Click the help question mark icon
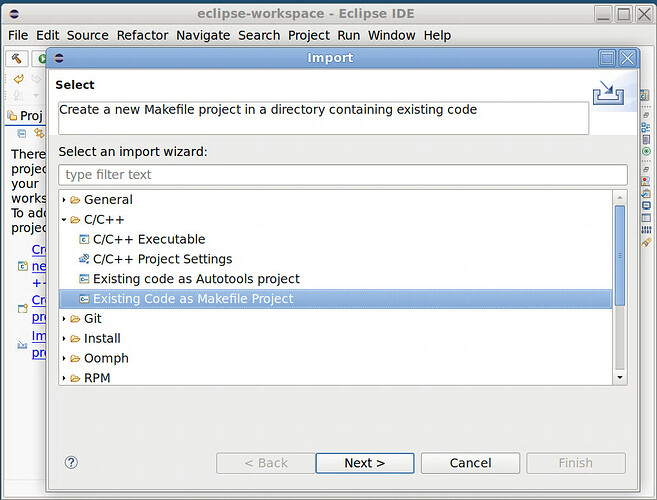Viewport: 657px width, 500px height. pyautogui.click(x=71, y=462)
